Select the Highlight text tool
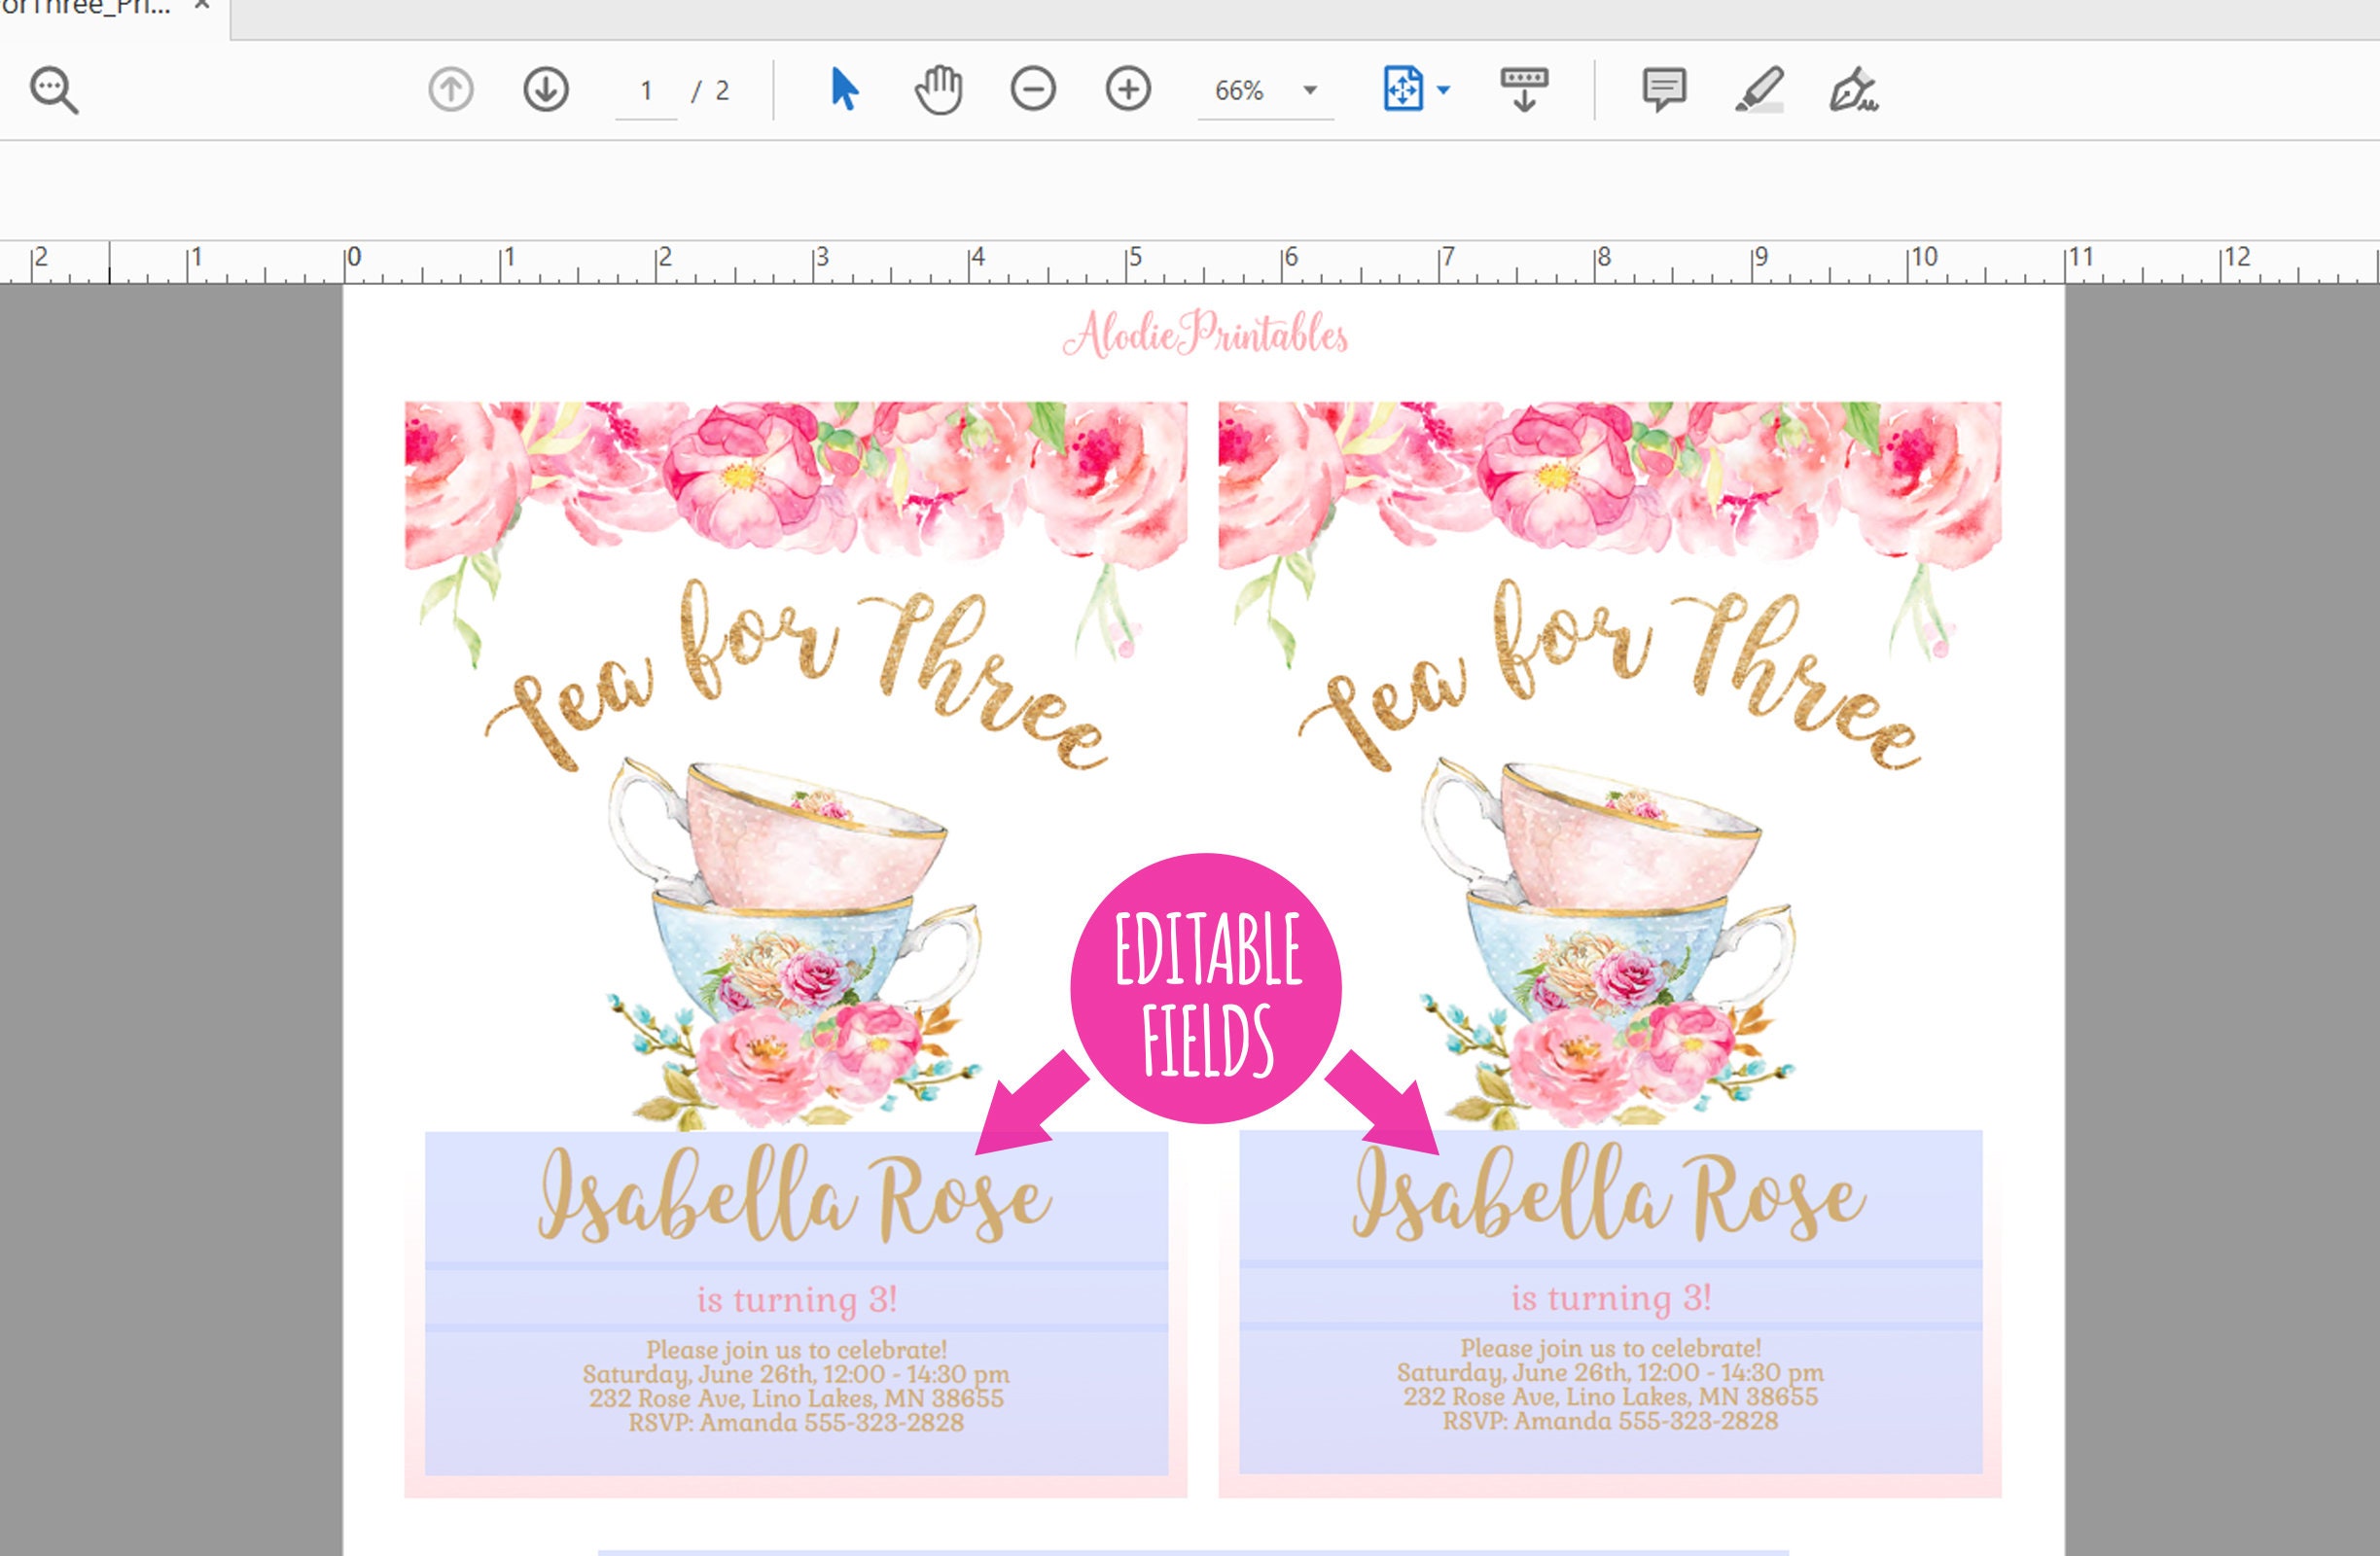 (x=1760, y=90)
